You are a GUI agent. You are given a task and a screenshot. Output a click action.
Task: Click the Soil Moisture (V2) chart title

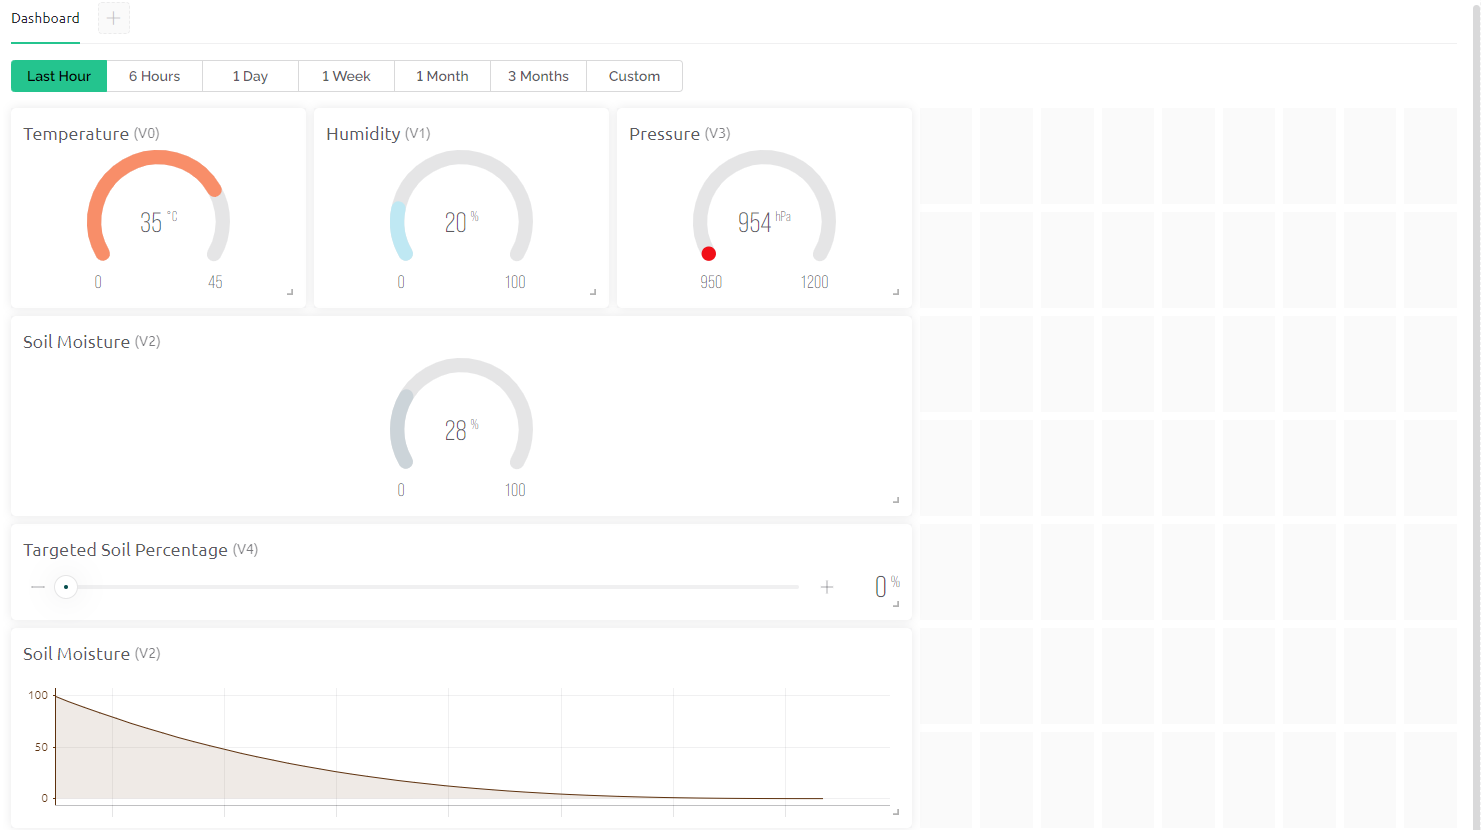click(92, 654)
